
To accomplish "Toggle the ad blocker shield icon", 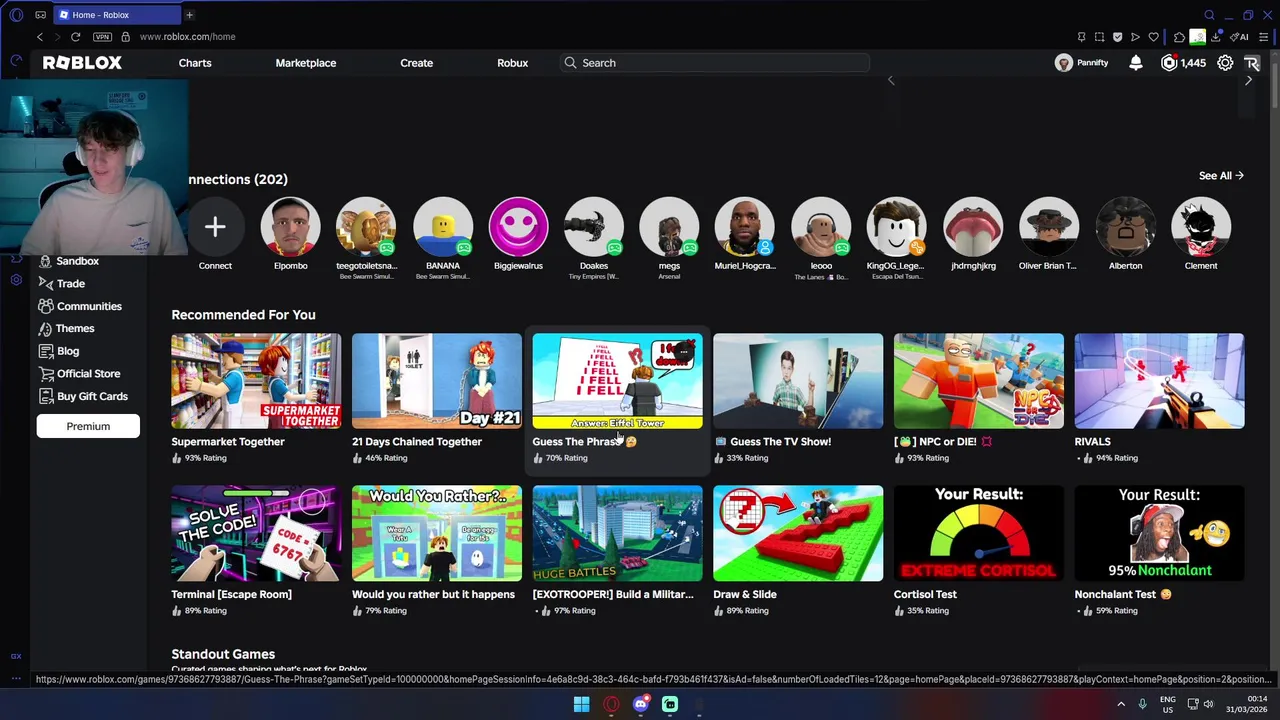I will 1117,37.
